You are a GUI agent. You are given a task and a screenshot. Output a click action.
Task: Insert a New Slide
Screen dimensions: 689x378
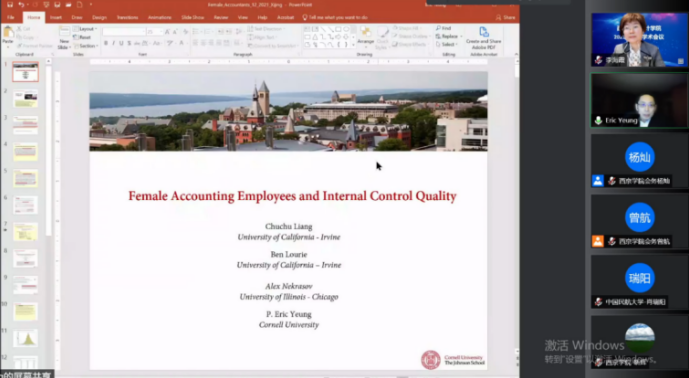click(x=64, y=37)
